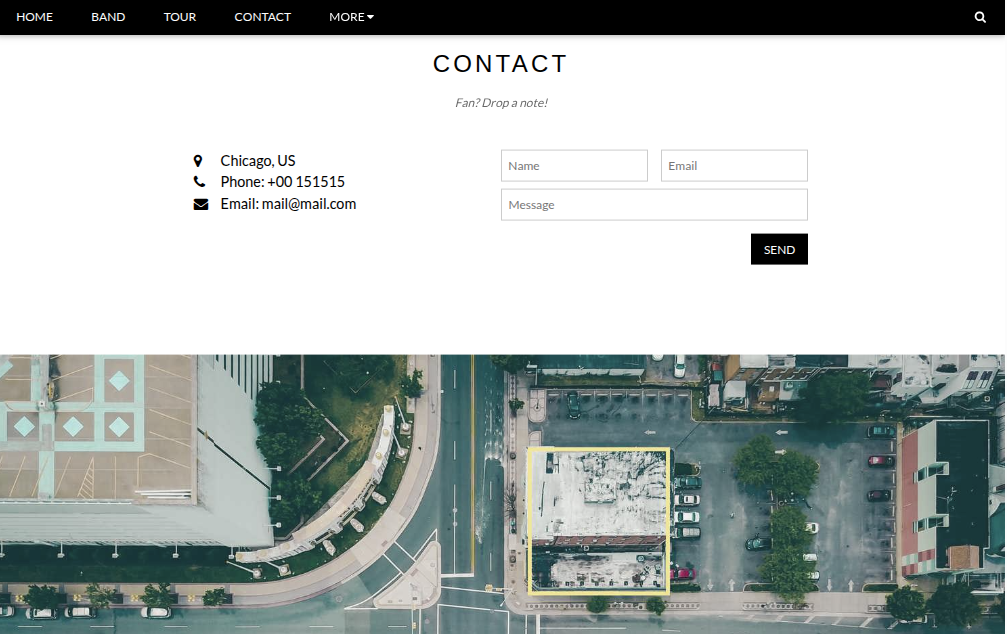1007x634 pixels.
Task: Jump to CONTACT via the navbar link
Action: [x=262, y=17]
